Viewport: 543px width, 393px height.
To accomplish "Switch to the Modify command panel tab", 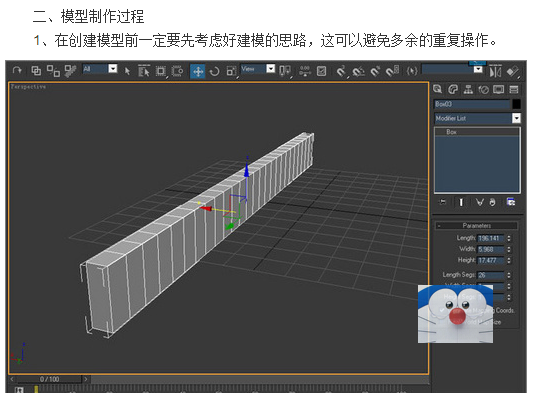I will 453,89.
